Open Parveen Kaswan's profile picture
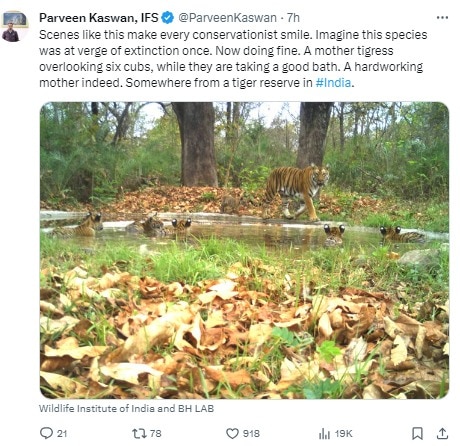The image size is (460, 446). pyautogui.click(x=14, y=26)
